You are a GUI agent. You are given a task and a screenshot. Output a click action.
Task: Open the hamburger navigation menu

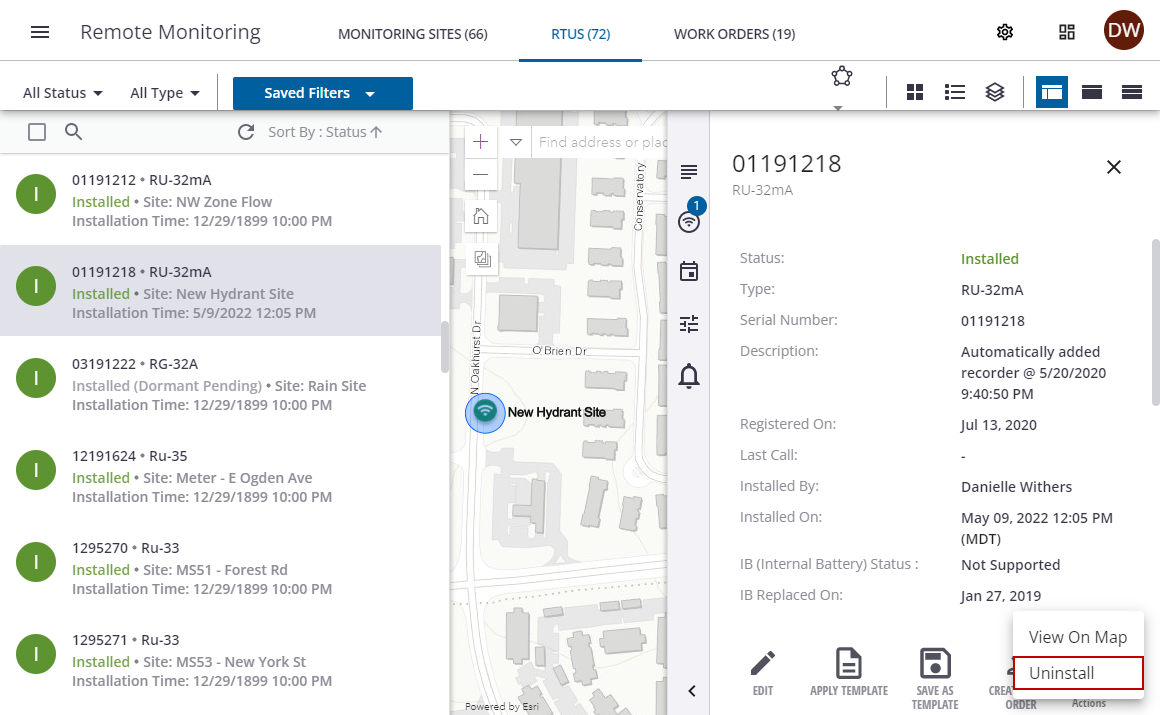40,32
